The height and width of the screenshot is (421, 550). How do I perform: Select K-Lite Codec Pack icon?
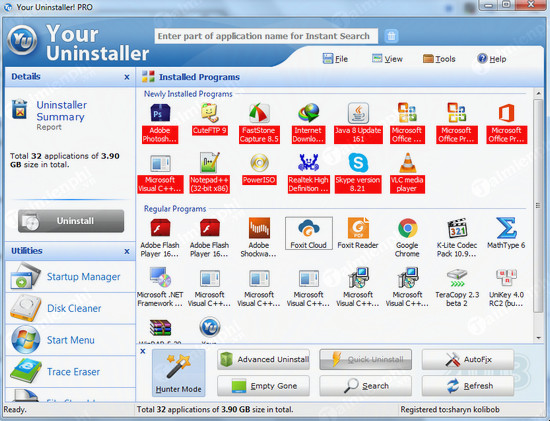(x=457, y=228)
